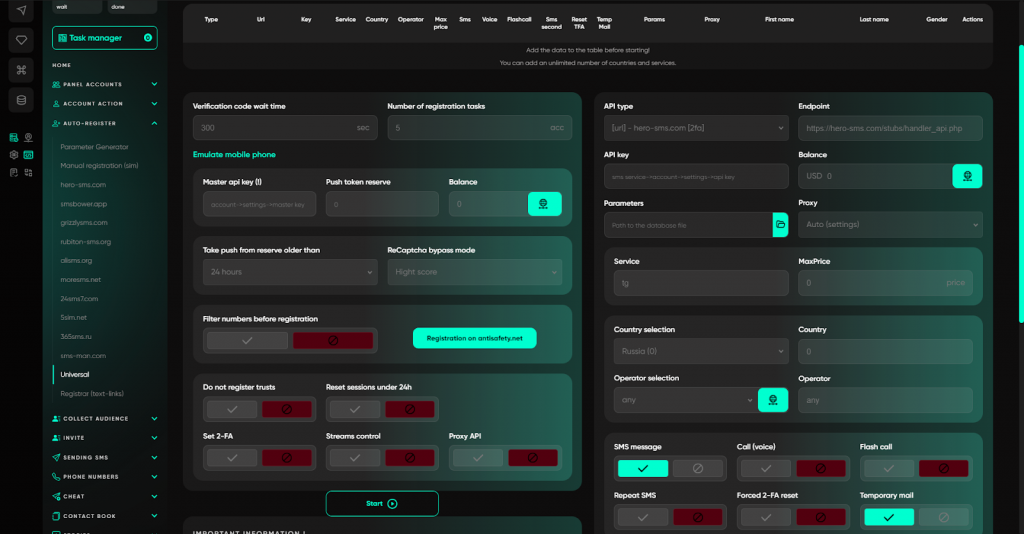Image resolution: width=1024 pixels, height=534 pixels.
Task: Click the refresh icon beside USD Balance
Action: tap(967, 176)
